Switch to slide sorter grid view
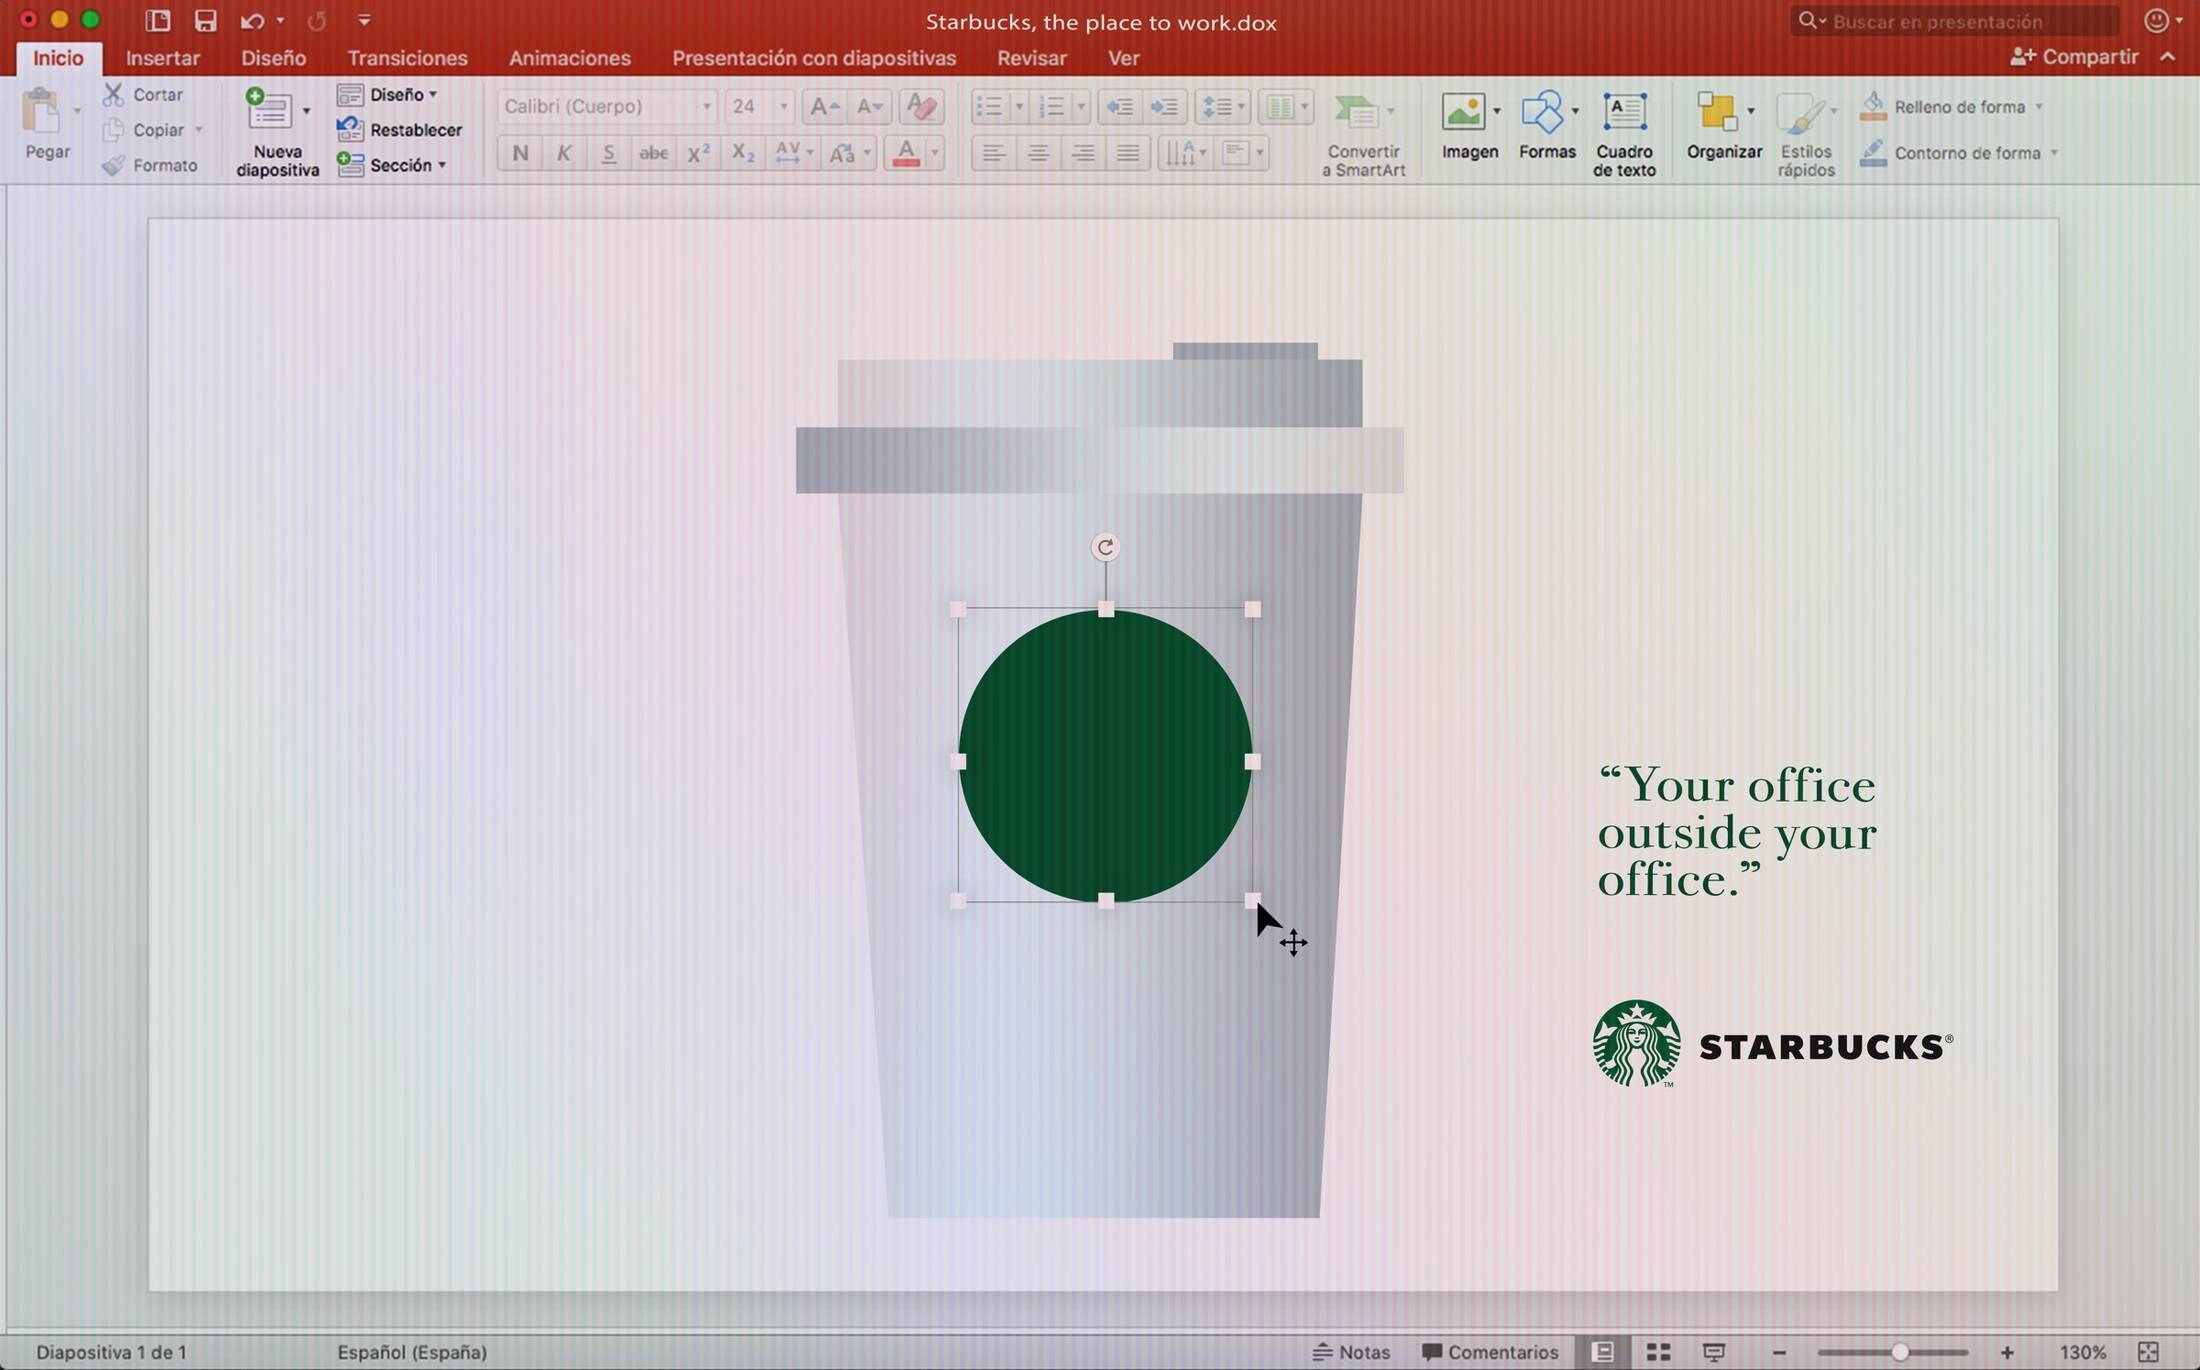 (x=1658, y=1352)
